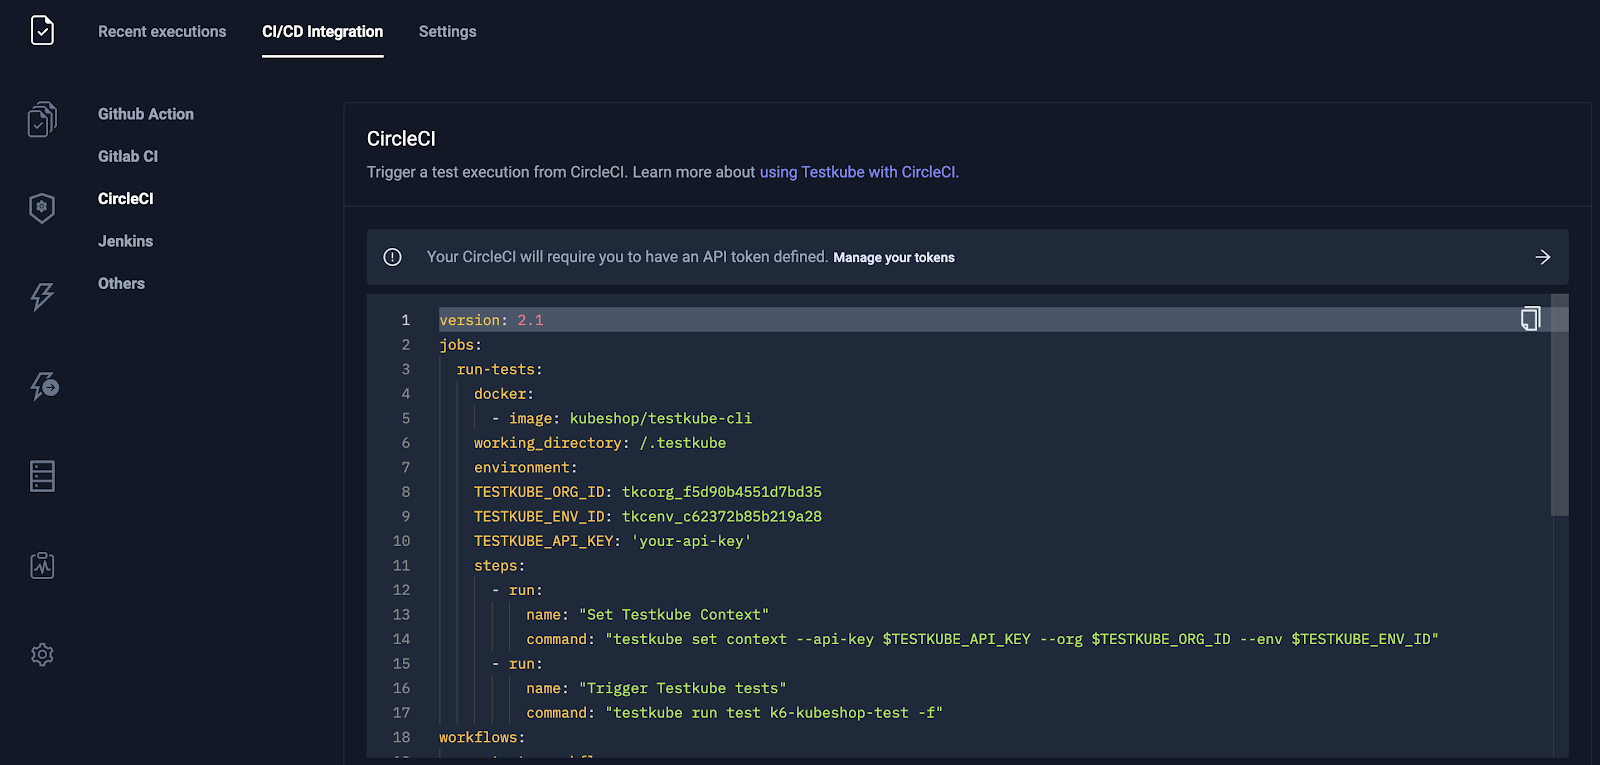Click the arrow in the API token banner

1543,257
